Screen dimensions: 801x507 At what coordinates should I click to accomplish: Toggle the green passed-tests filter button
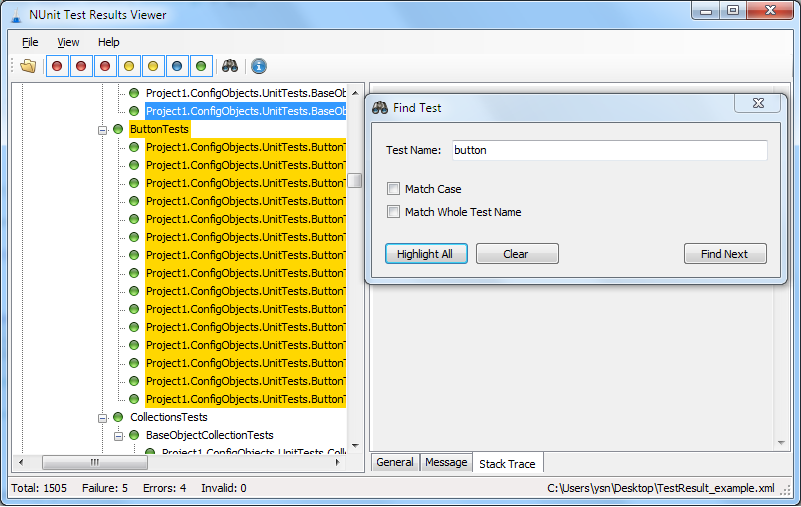coord(201,66)
